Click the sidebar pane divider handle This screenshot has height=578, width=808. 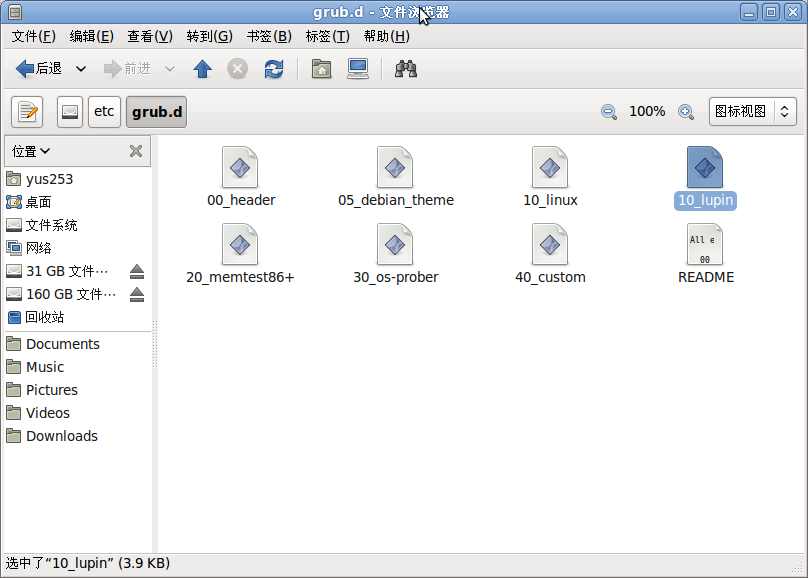155,344
